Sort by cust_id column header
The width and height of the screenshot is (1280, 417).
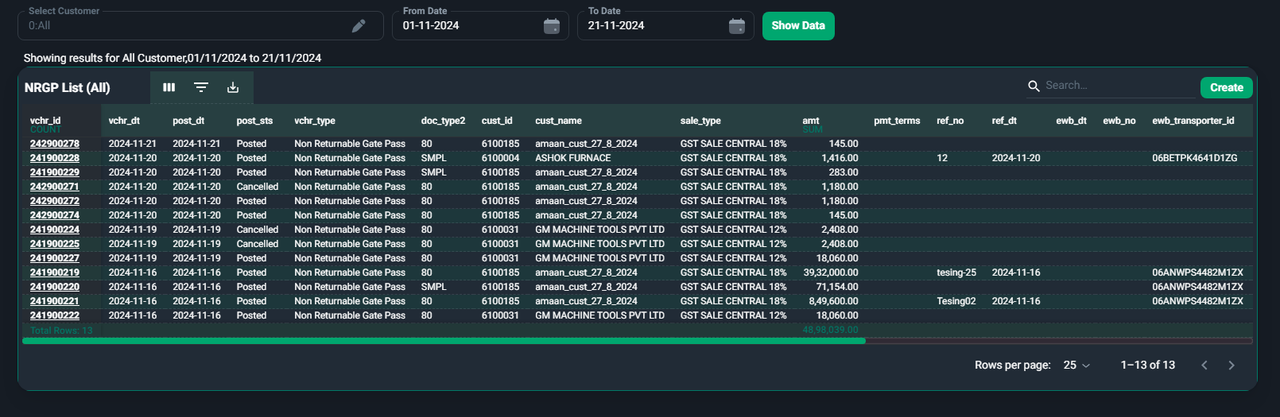coord(497,121)
